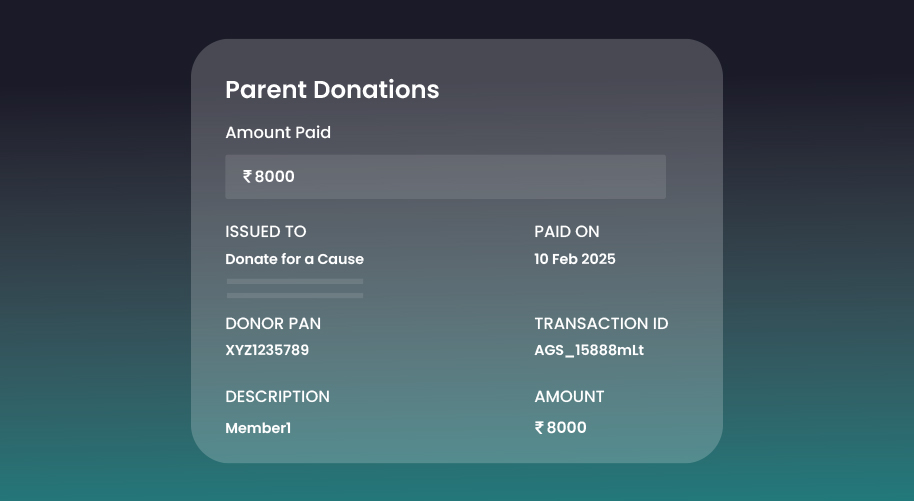
Task: Click the Amount Paid label
Action: [x=278, y=132]
